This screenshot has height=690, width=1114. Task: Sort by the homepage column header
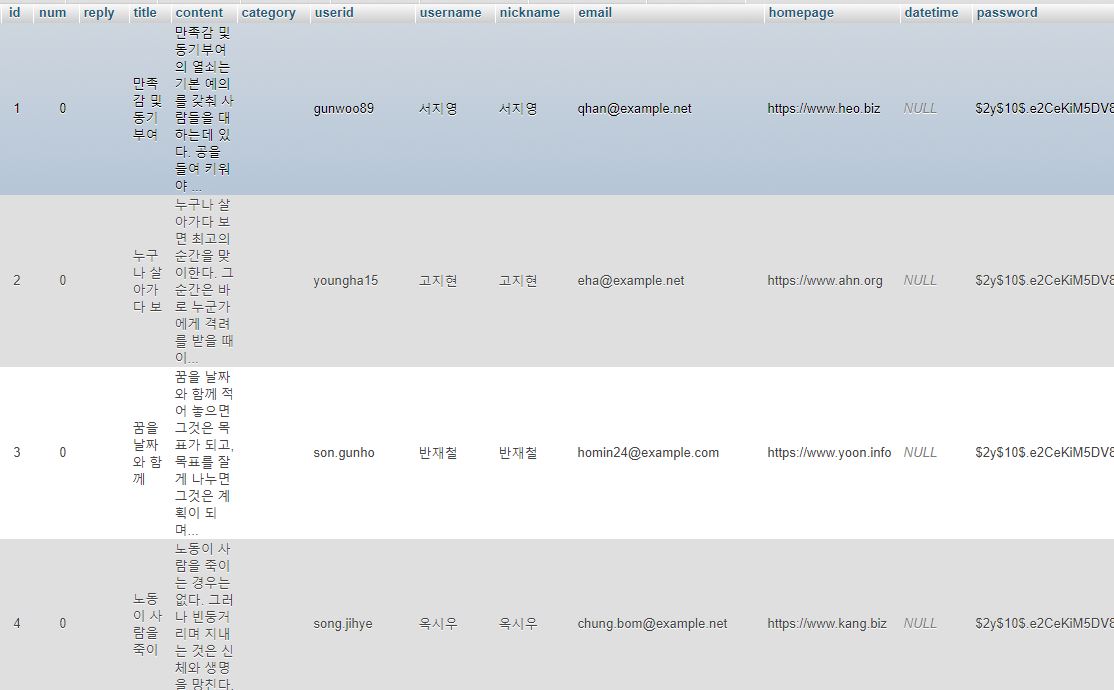pos(801,13)
